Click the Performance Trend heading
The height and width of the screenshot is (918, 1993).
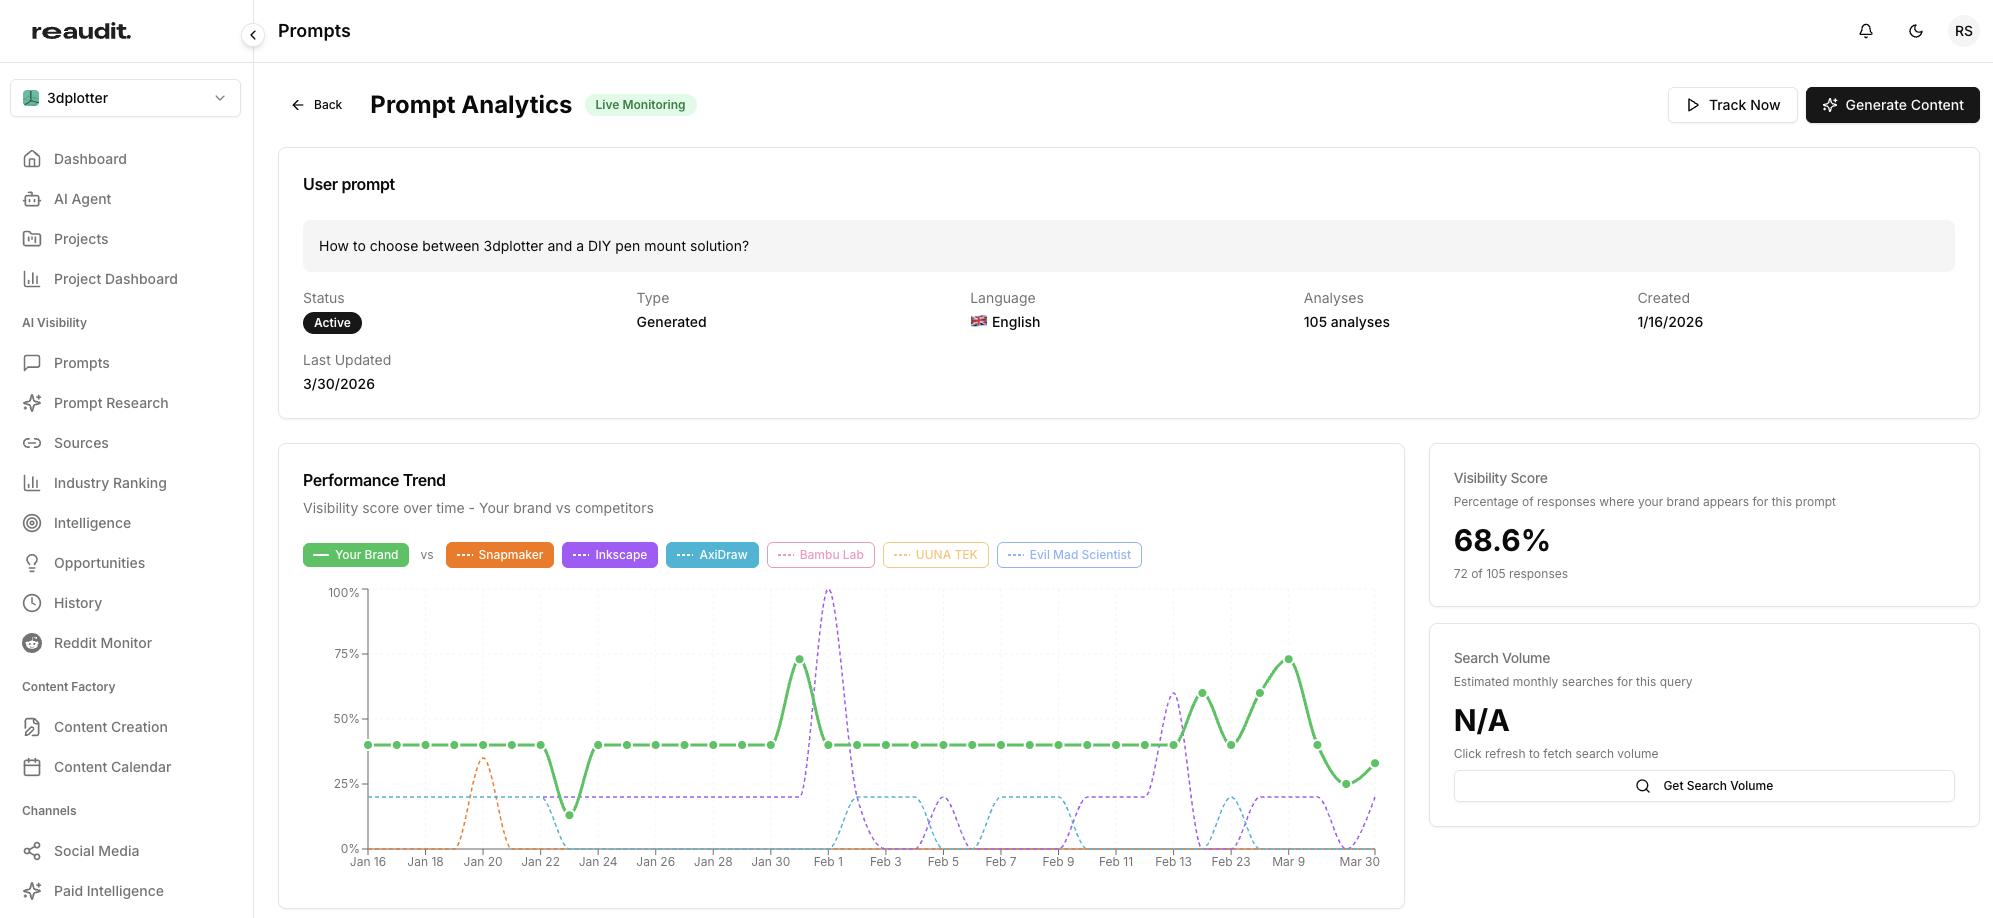[x=374, y=481]
